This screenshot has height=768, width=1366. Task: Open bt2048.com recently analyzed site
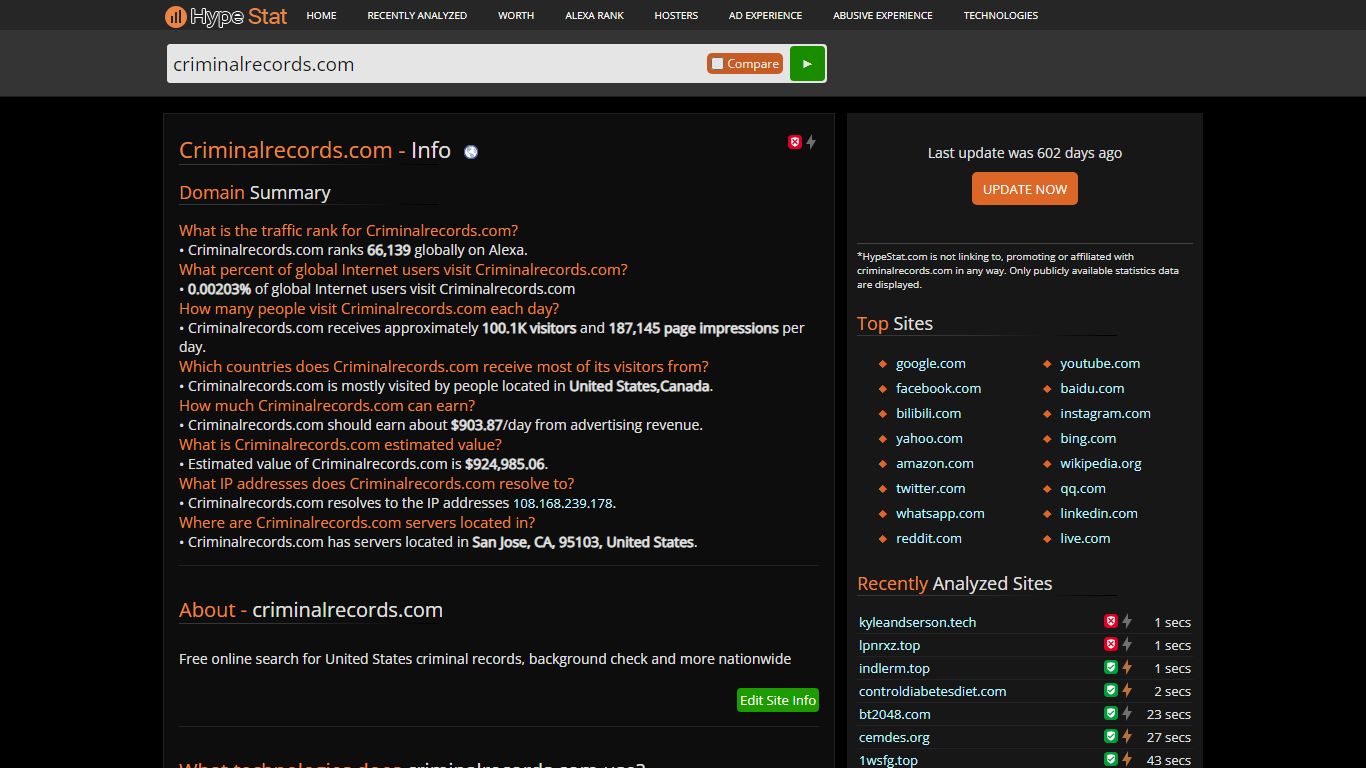[895, 714]
